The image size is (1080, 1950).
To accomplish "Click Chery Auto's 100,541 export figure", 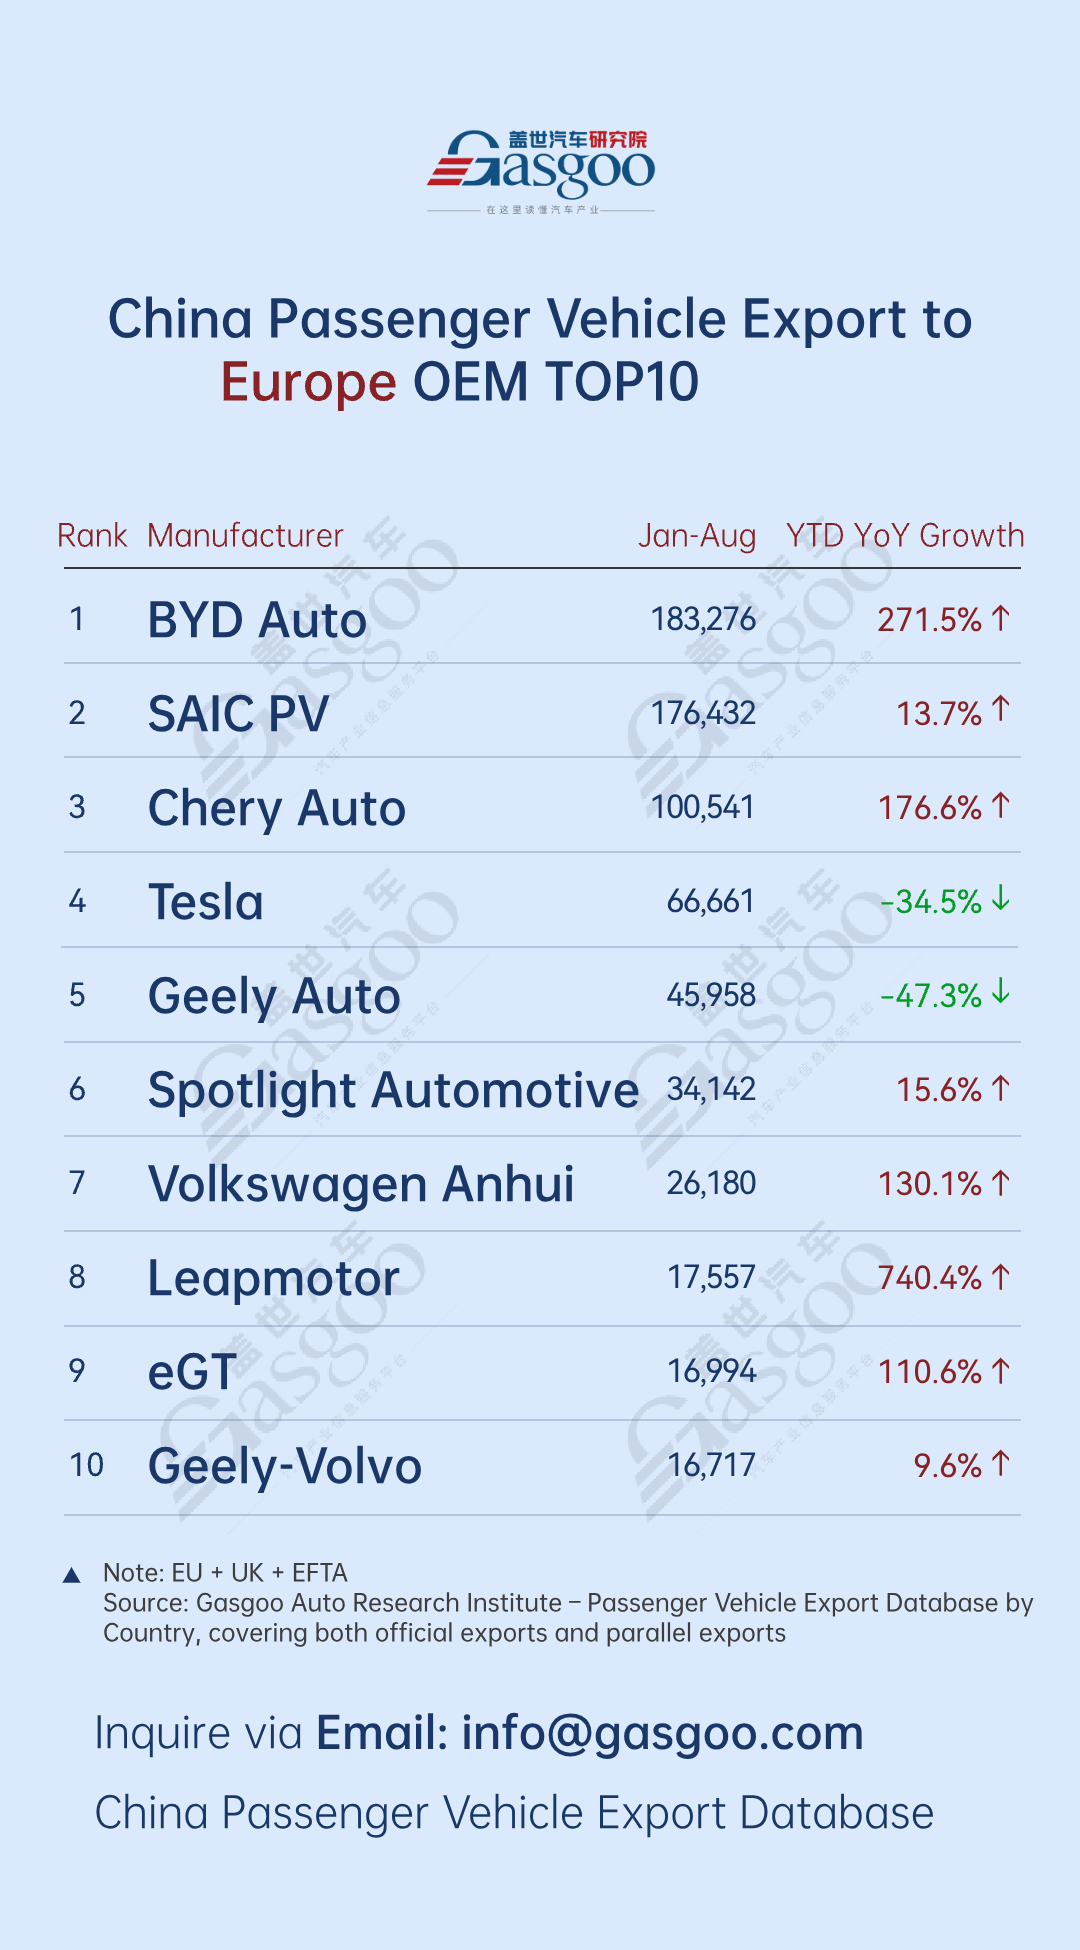I will (x=703, y=807).
